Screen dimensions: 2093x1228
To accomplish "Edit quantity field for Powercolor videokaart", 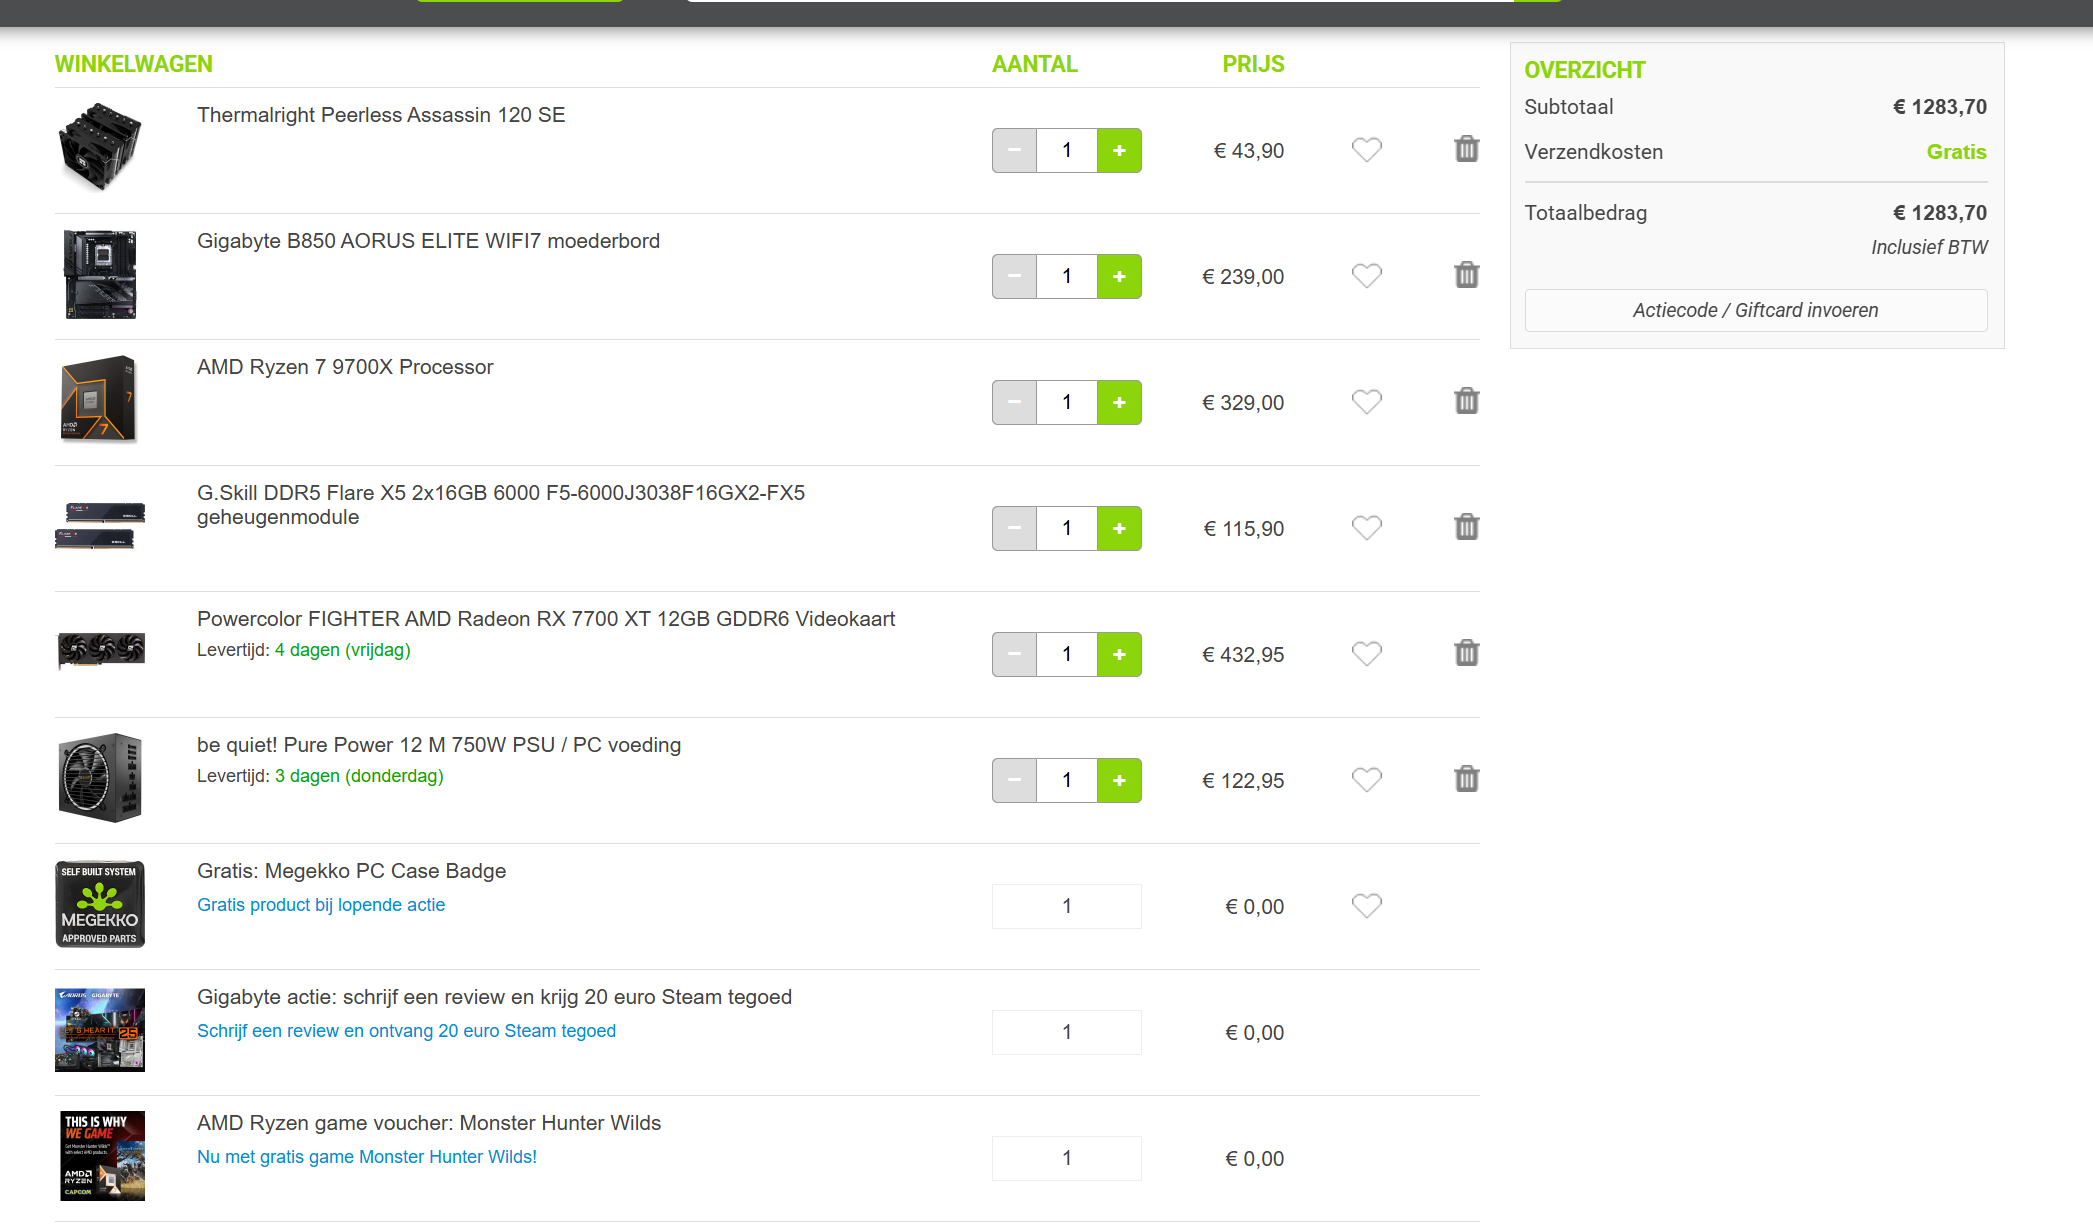I will pyautogui.click(x=1067, y=654).
